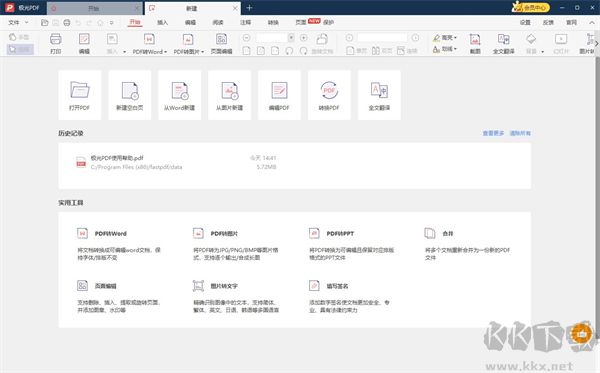
Task: Switch to the 注释 ribbon tab
Action: (245, 23)
